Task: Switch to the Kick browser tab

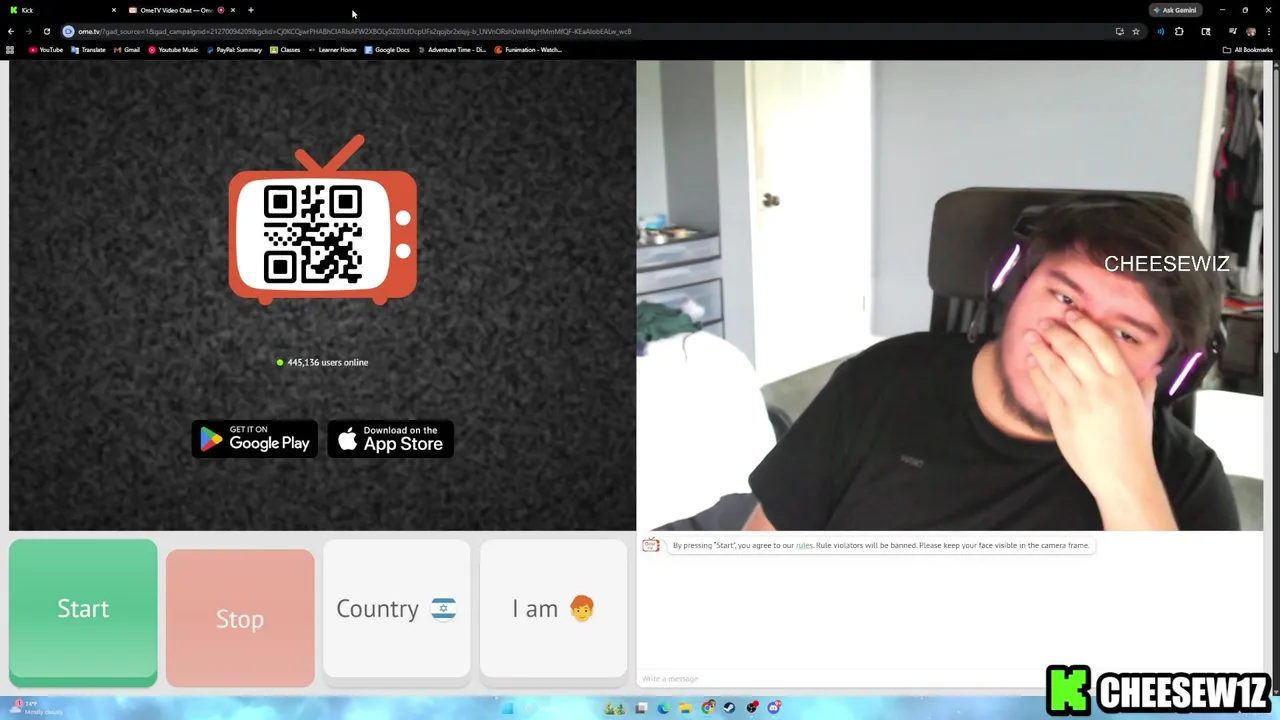Action: tap(60, 10)
